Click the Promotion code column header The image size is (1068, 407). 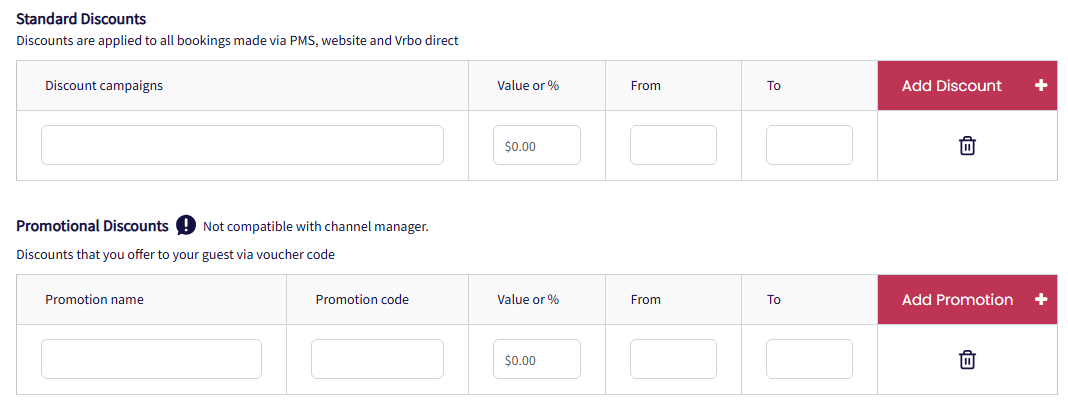coord(362,300)
